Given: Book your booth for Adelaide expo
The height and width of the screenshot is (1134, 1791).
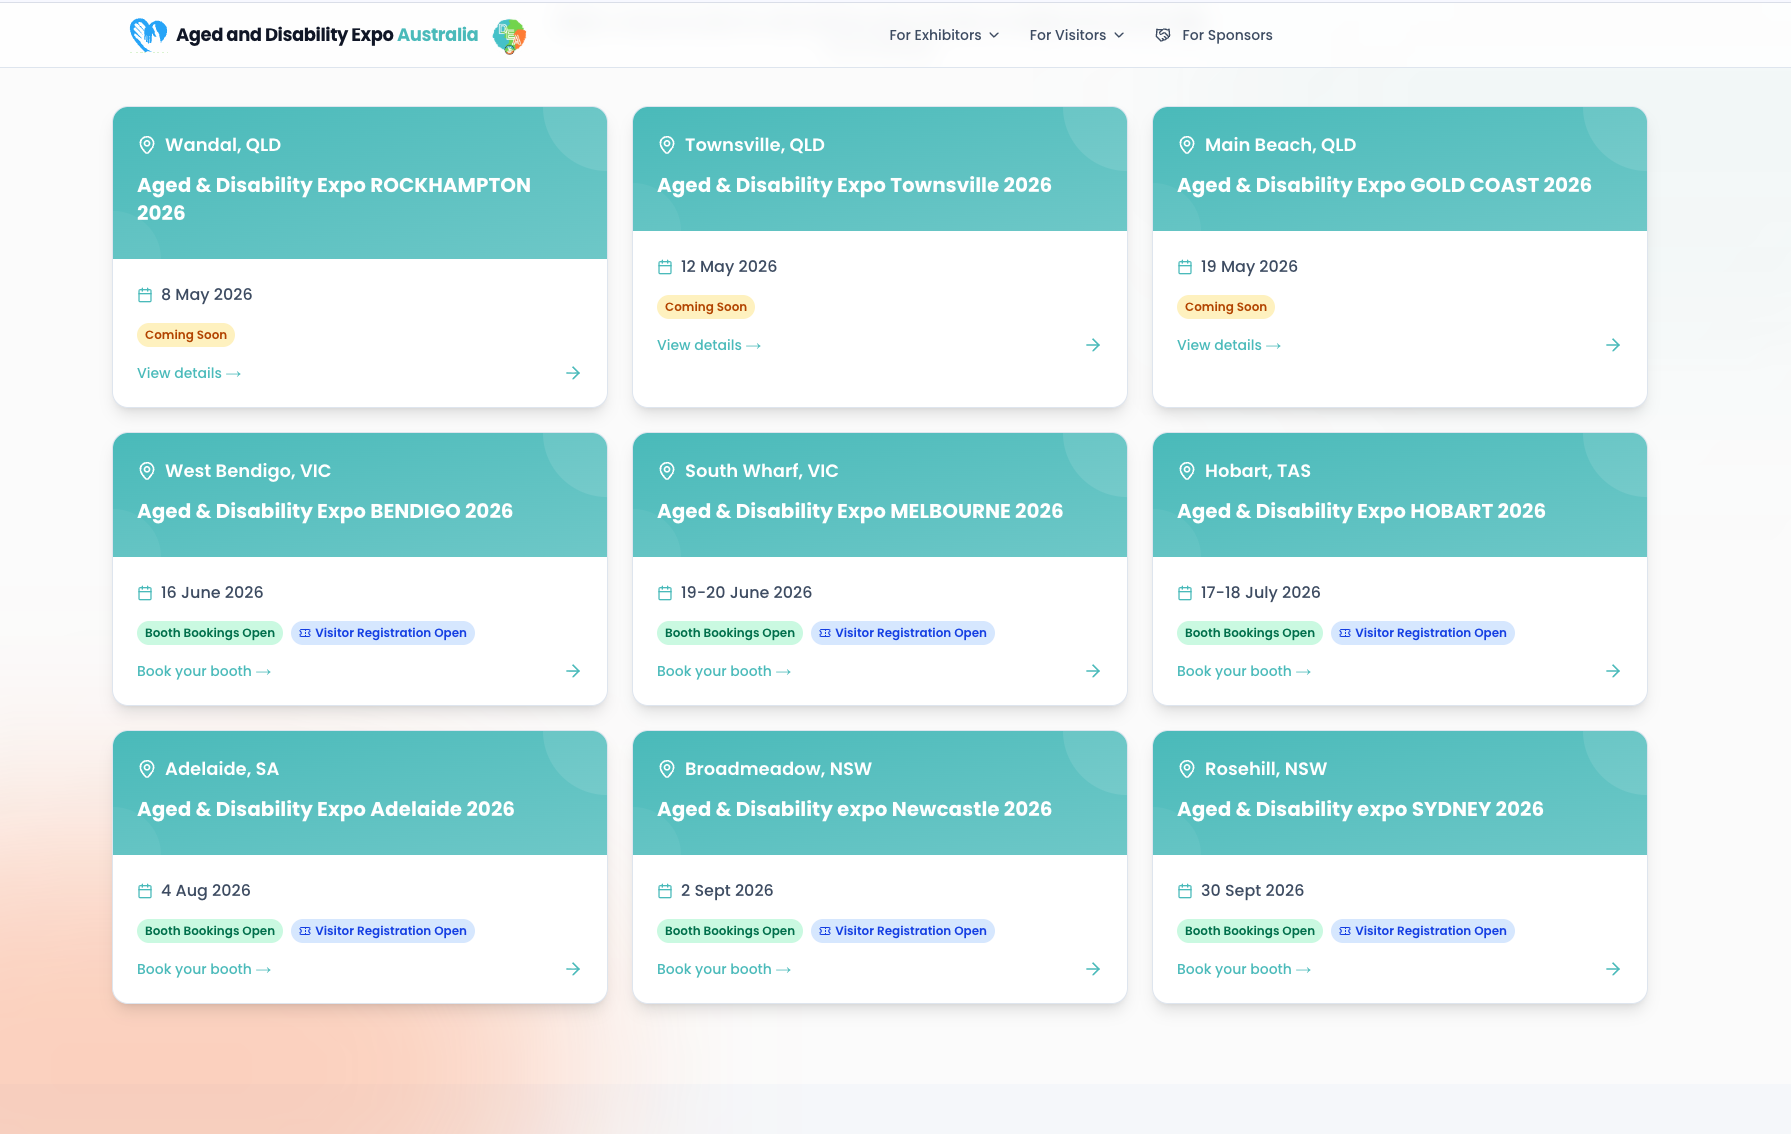Looking at the screenshot, I should tap(204, 969).
